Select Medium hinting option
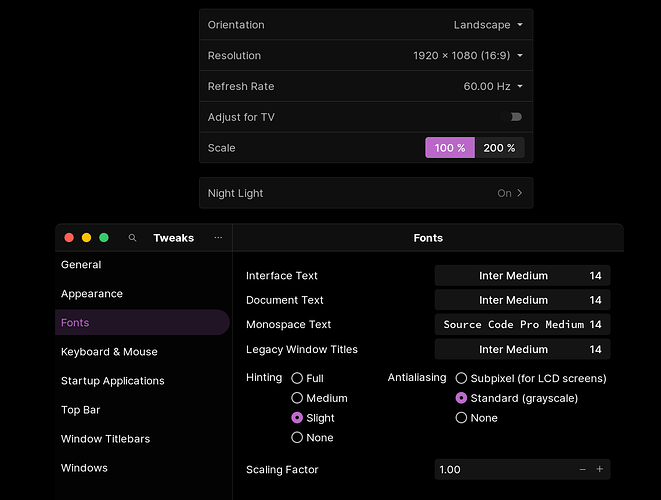The image size is (661, 500). click(297, 398)
